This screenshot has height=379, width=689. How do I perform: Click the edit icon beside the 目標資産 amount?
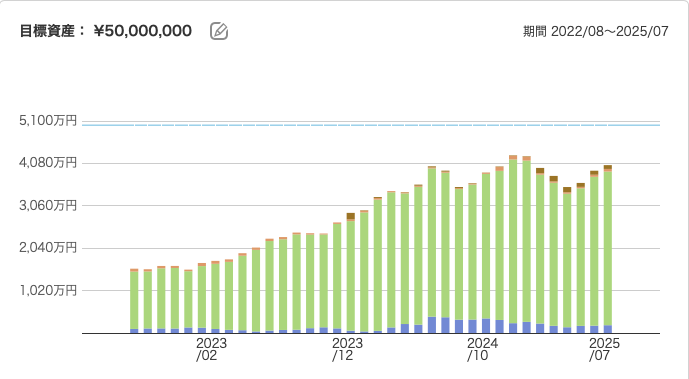pos(219,31)
